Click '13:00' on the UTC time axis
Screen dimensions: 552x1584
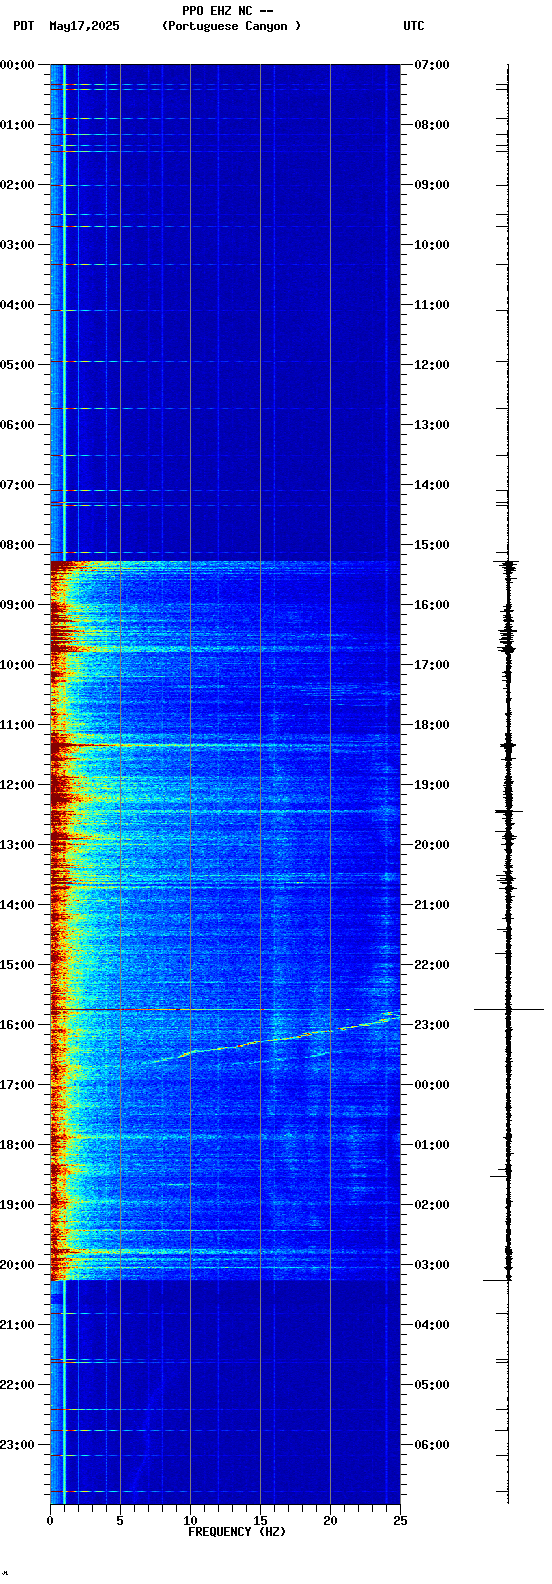click(432, 425)
